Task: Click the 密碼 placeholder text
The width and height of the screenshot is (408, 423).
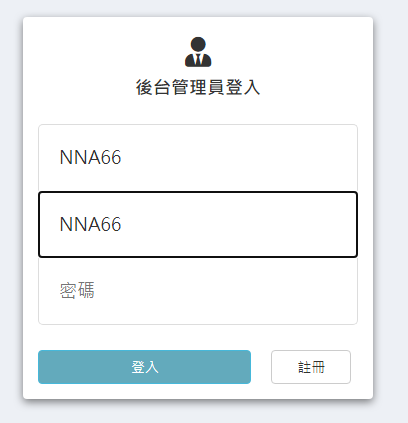Action: pos(77,290)
